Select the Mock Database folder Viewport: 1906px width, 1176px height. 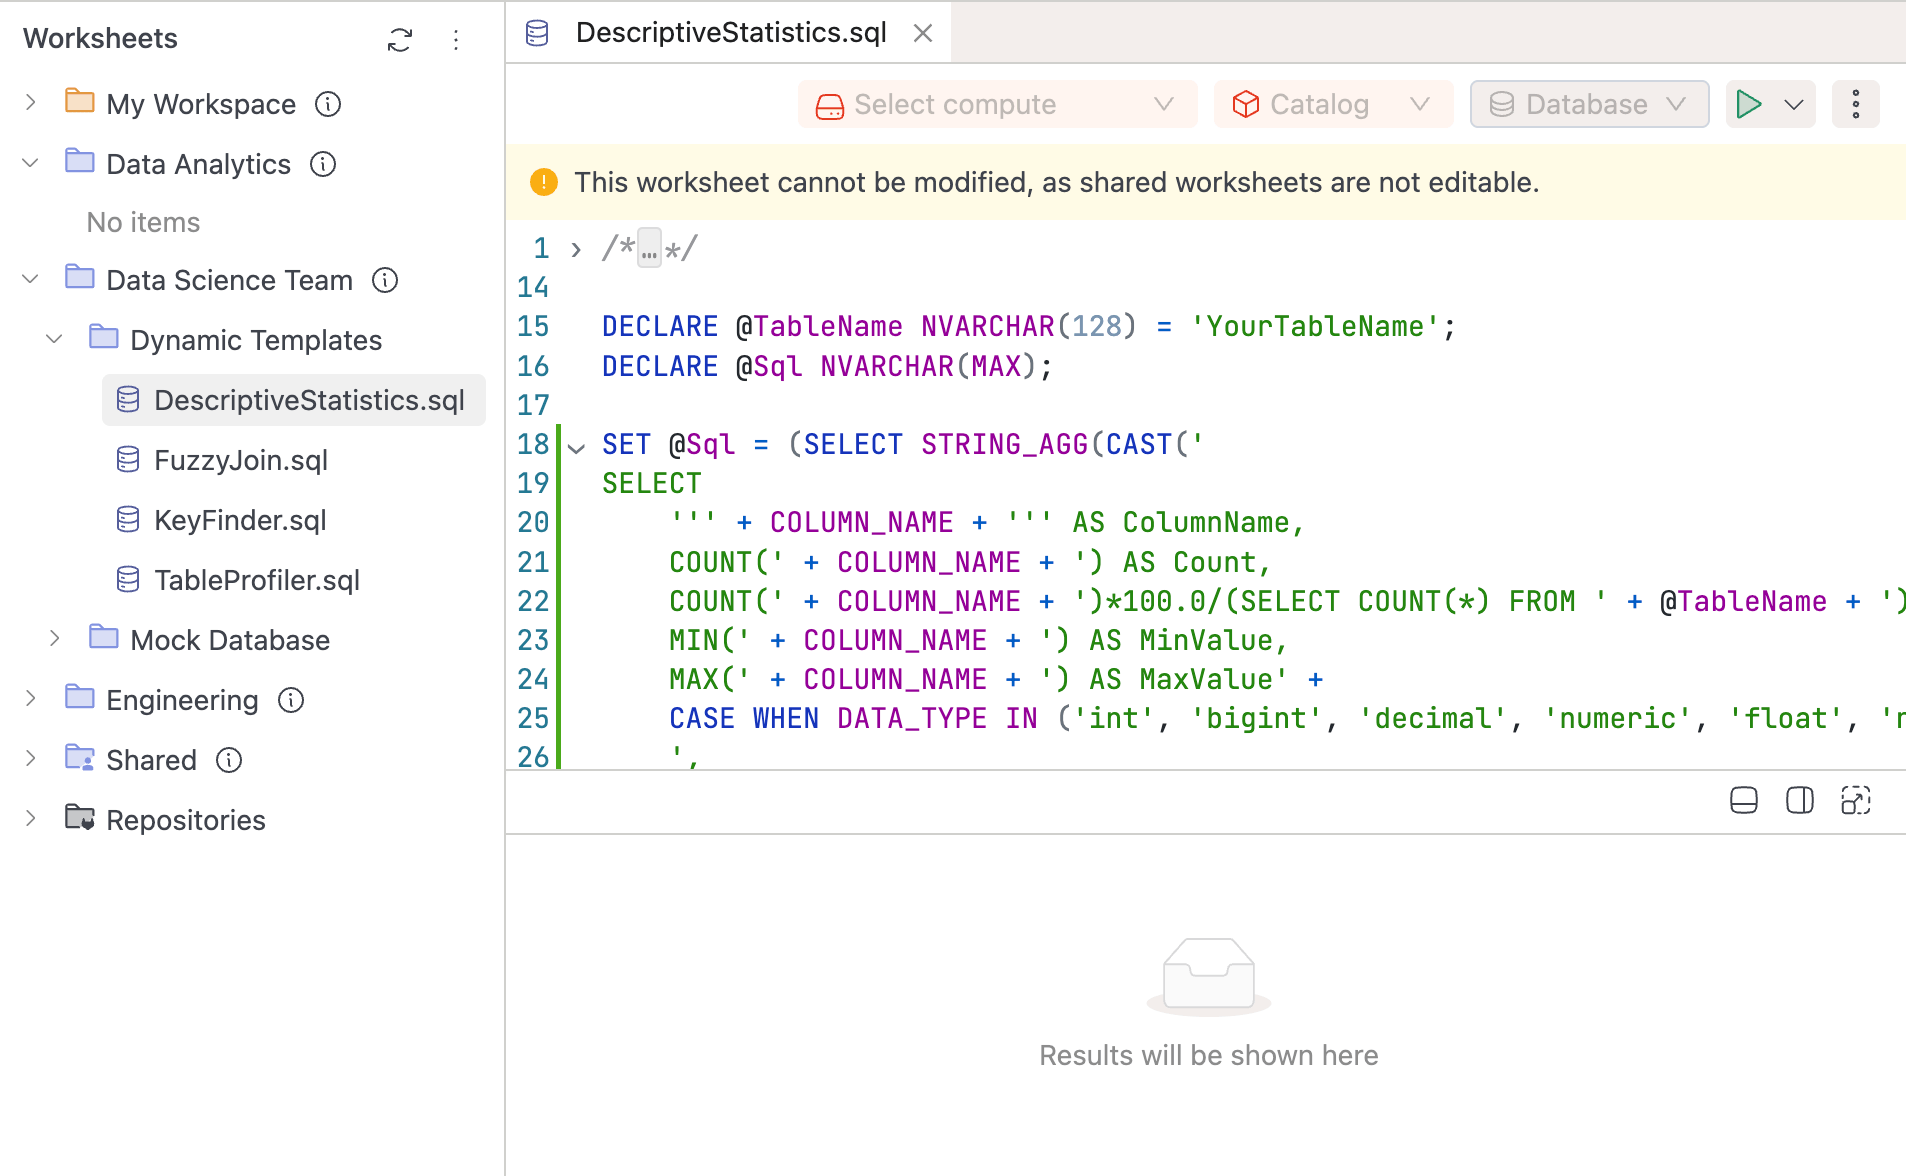coord(230,640)
